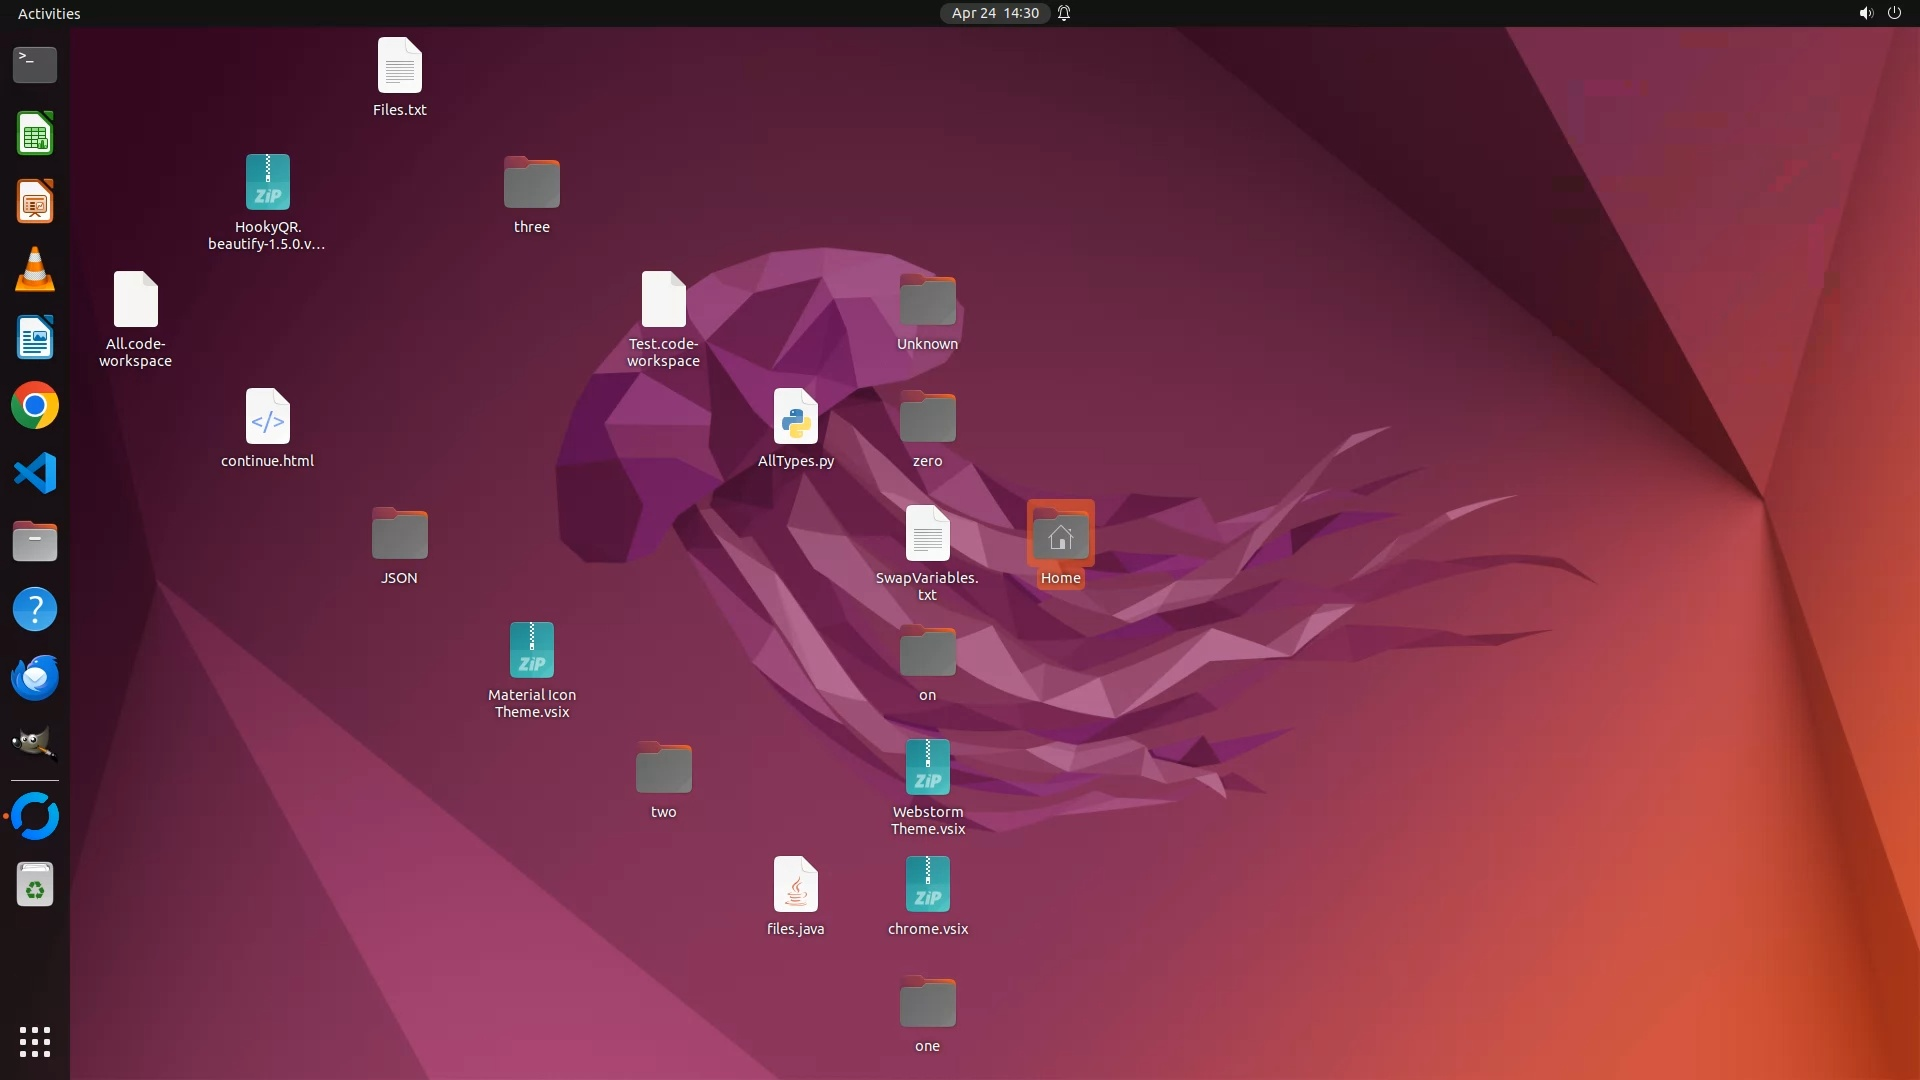1920x1080 pixels.
Task: Launch GIMP from the dock
Action: click(35, 745)
